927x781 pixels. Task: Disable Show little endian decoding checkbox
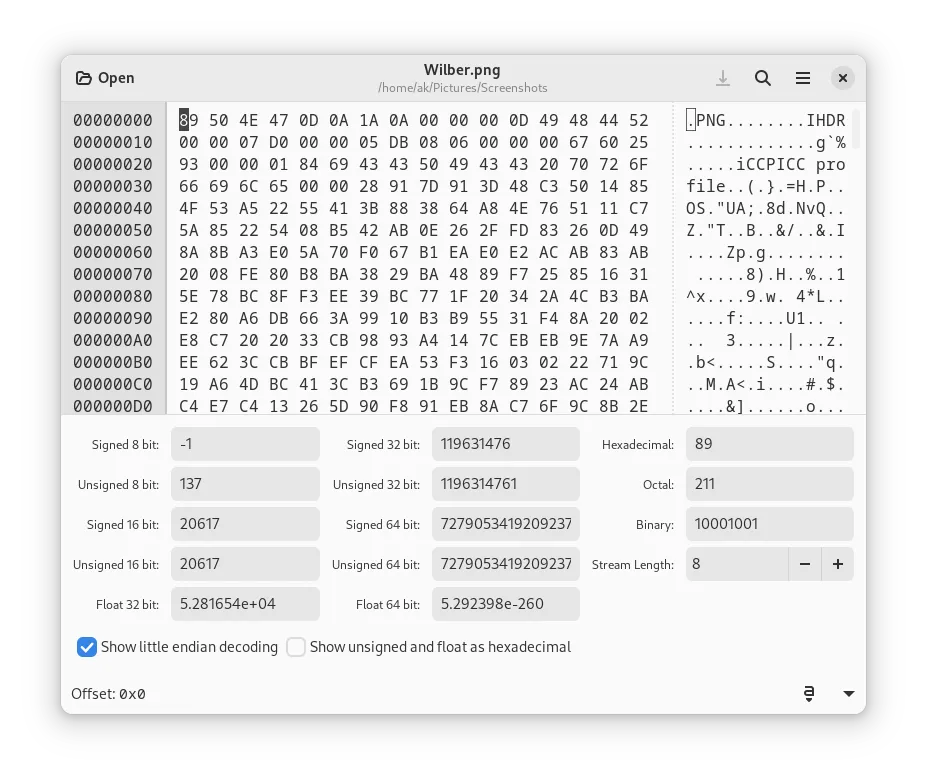[x=87, y=647]
